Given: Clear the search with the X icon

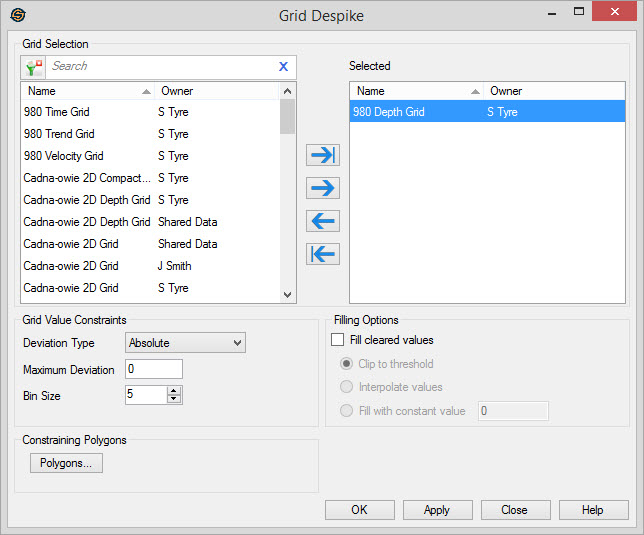Looking at the screenshot, I should point(283,67).
